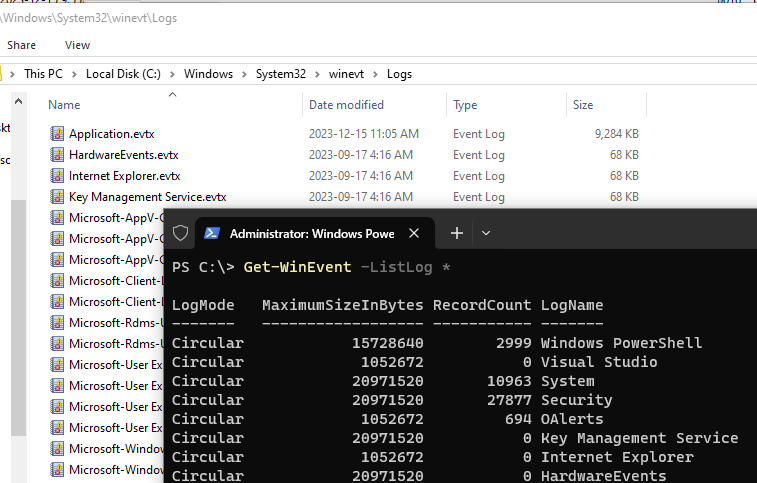This screenshot has height=483, width=757.
Task: Expand chevron after Windows breadcrumb
Action: 244,74
